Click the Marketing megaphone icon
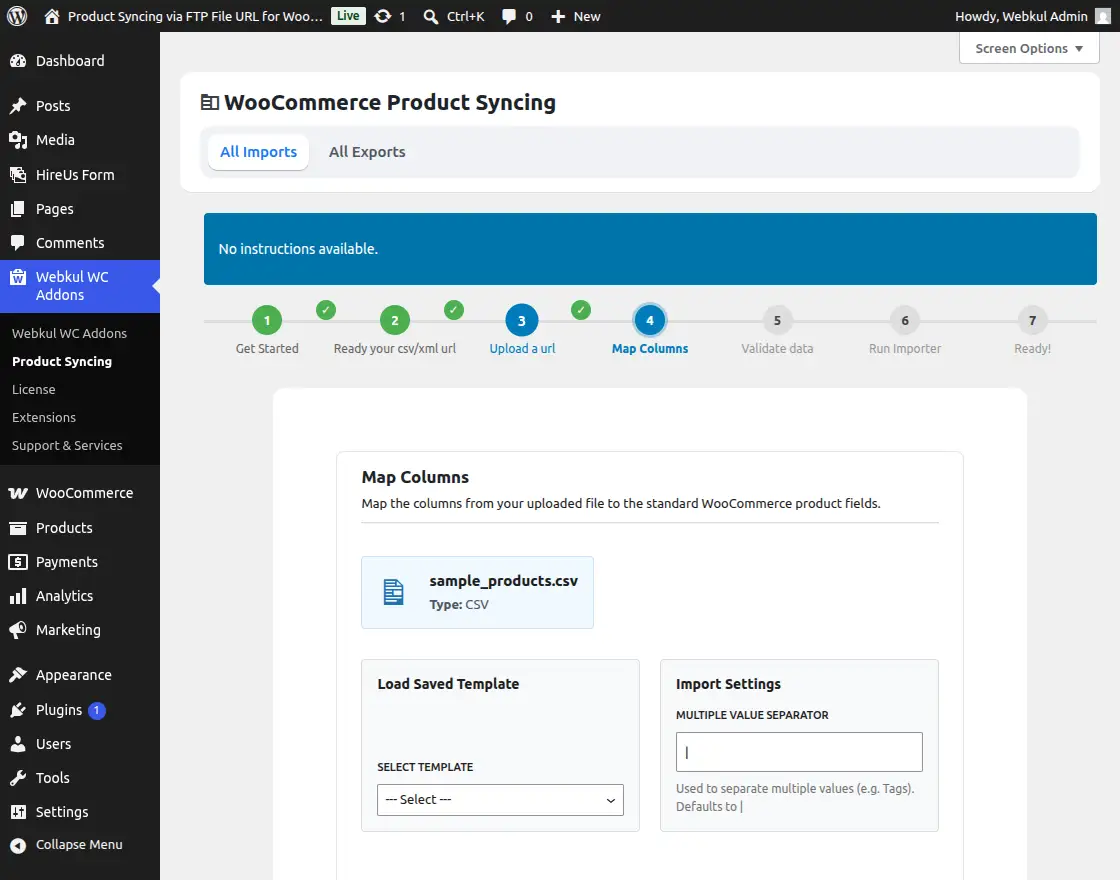The image size is (1120, 880). (18, 630)
